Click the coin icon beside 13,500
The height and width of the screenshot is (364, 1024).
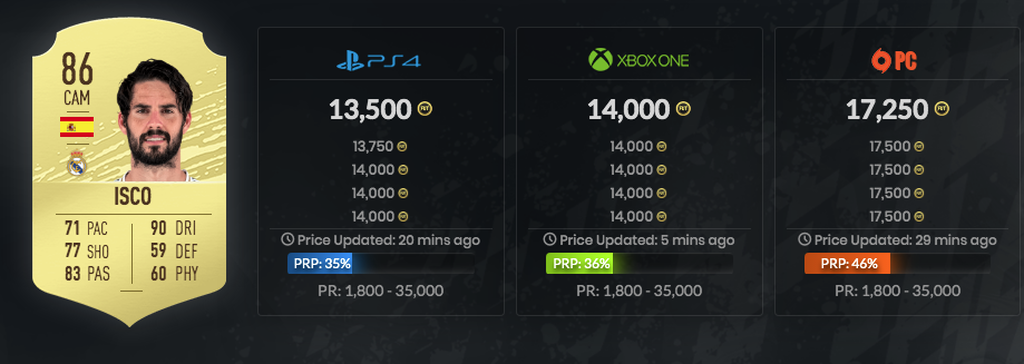click(x=424, y=108)
